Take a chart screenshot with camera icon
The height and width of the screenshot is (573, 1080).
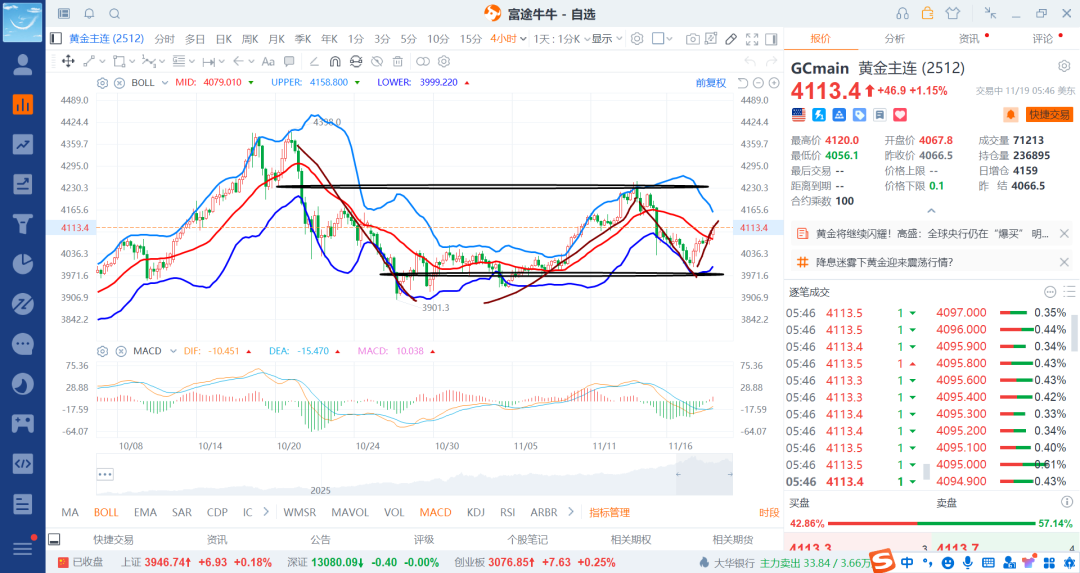(692, 39)
